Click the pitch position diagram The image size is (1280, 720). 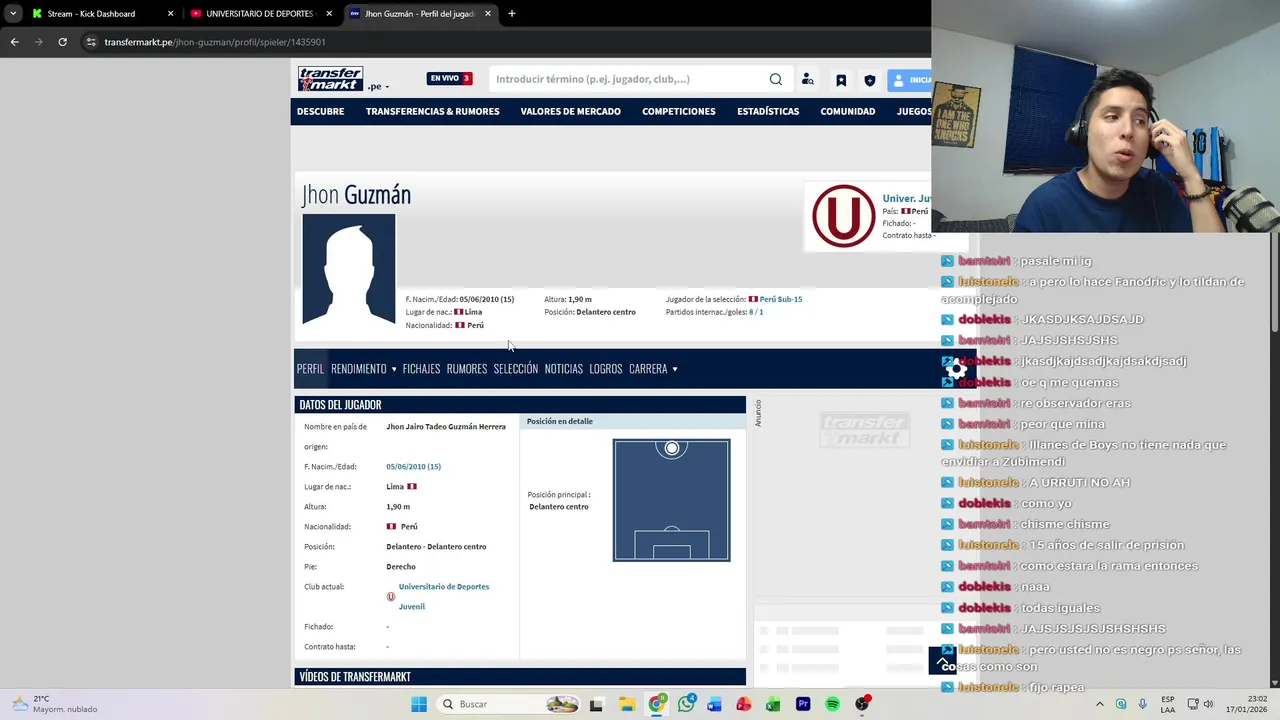tap(672, 500)
